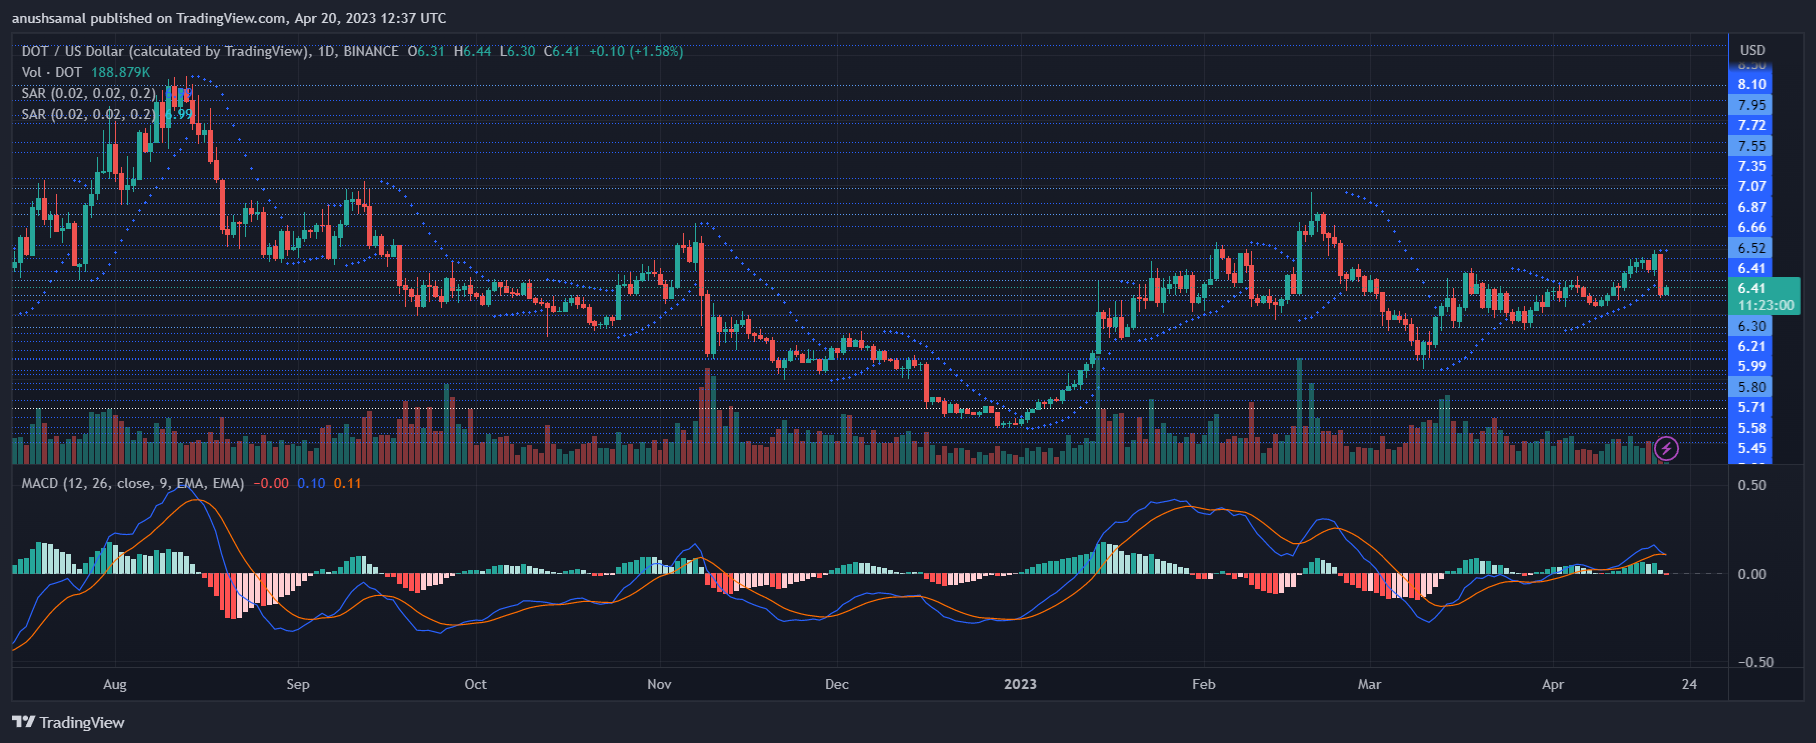Open the USD currency selector on price axis

pyautogui.click(x=1752, y=50)
